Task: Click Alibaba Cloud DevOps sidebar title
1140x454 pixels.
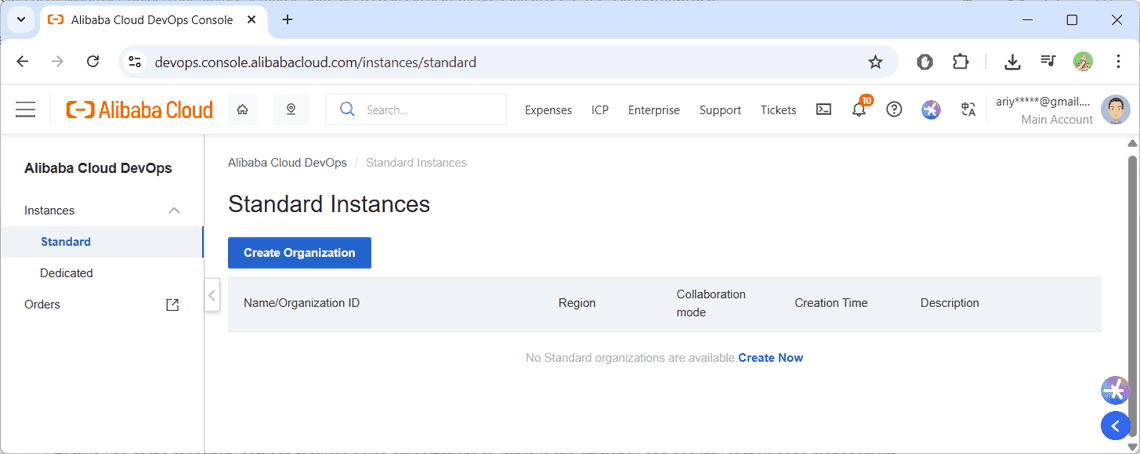Action: click(98, 168)
